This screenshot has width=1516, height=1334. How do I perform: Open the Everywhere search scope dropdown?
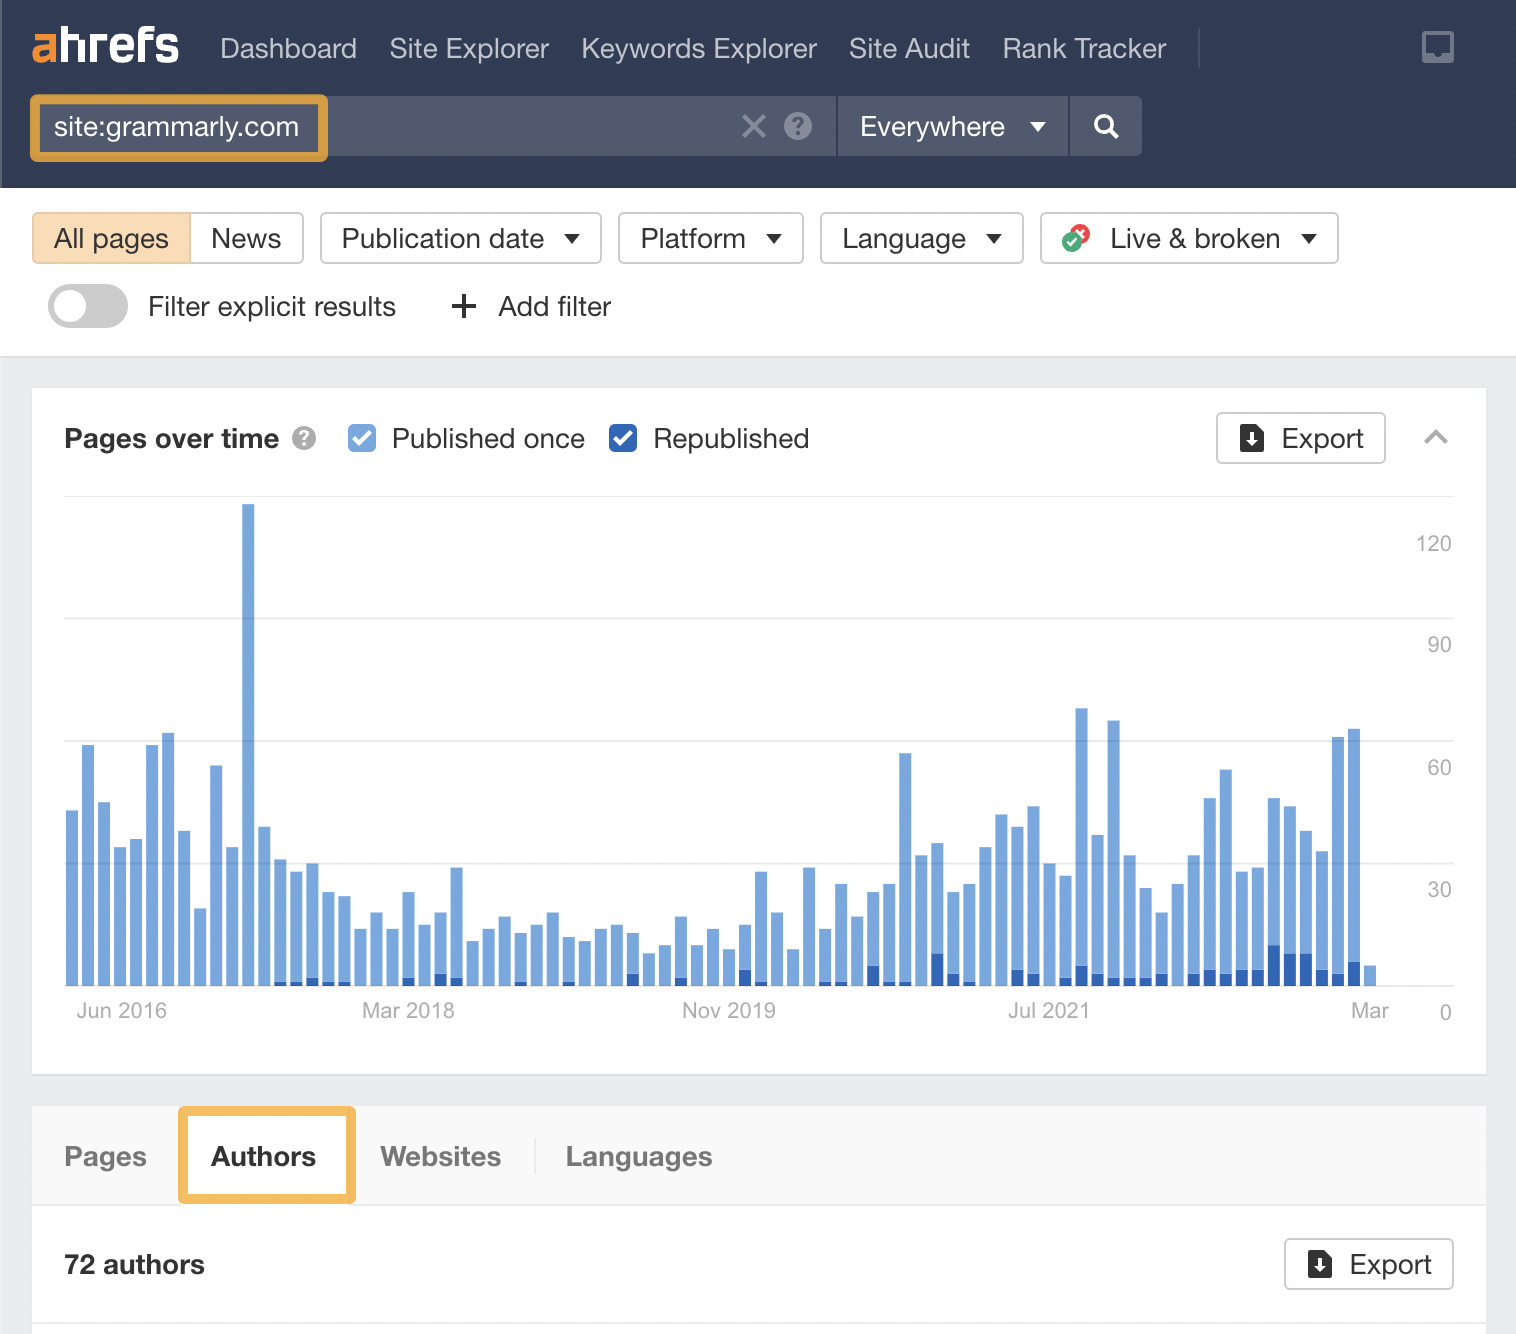950,126
